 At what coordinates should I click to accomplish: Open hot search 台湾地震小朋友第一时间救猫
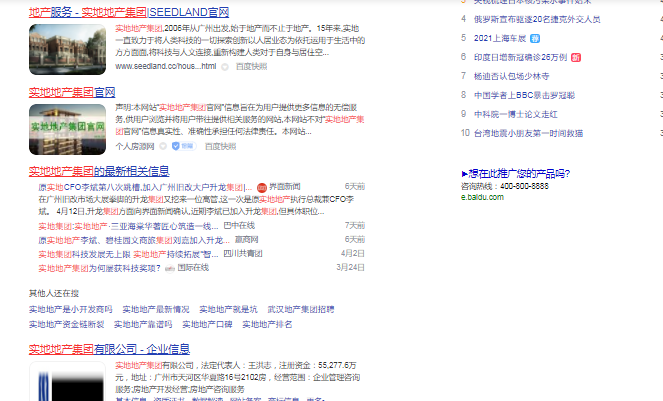(x=528, y=133)
